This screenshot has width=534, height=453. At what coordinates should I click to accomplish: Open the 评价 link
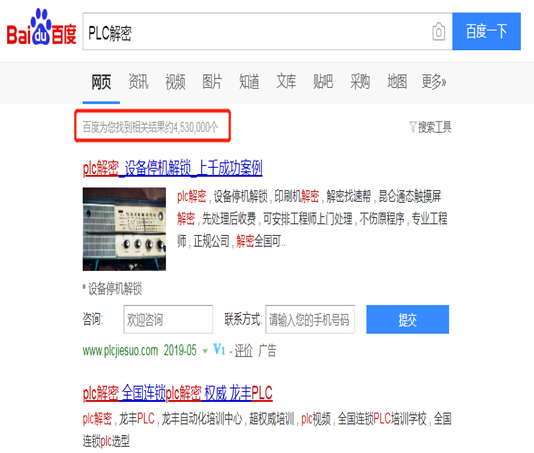(244, 350)
